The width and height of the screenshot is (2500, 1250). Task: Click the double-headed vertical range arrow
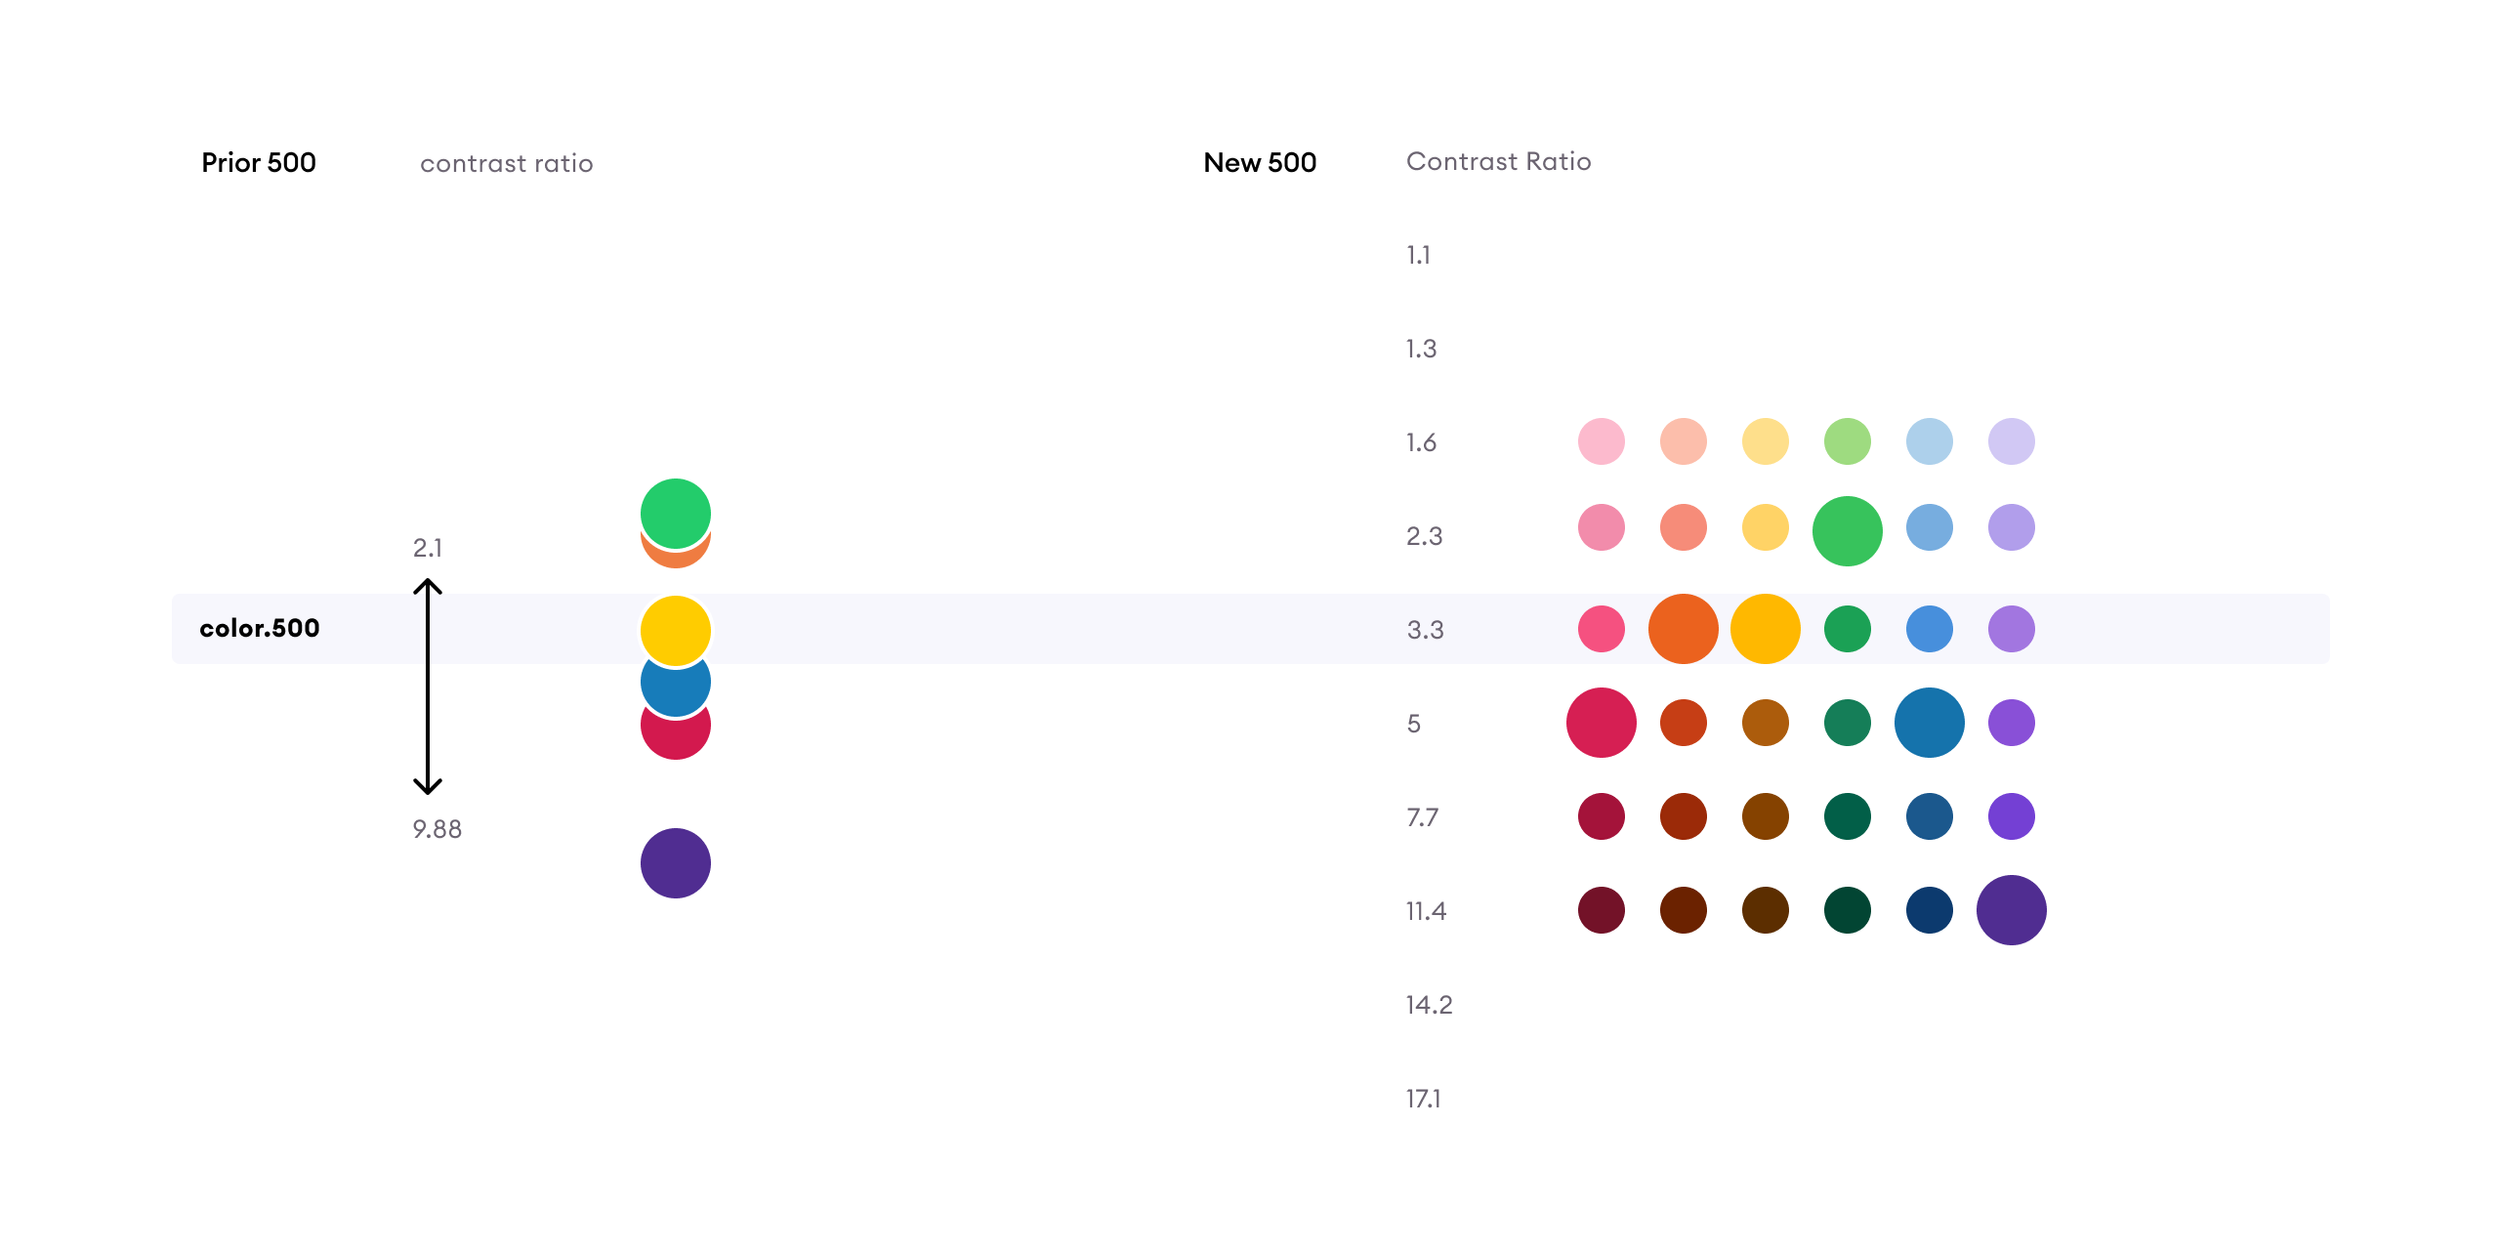click(x=428, y=687)
